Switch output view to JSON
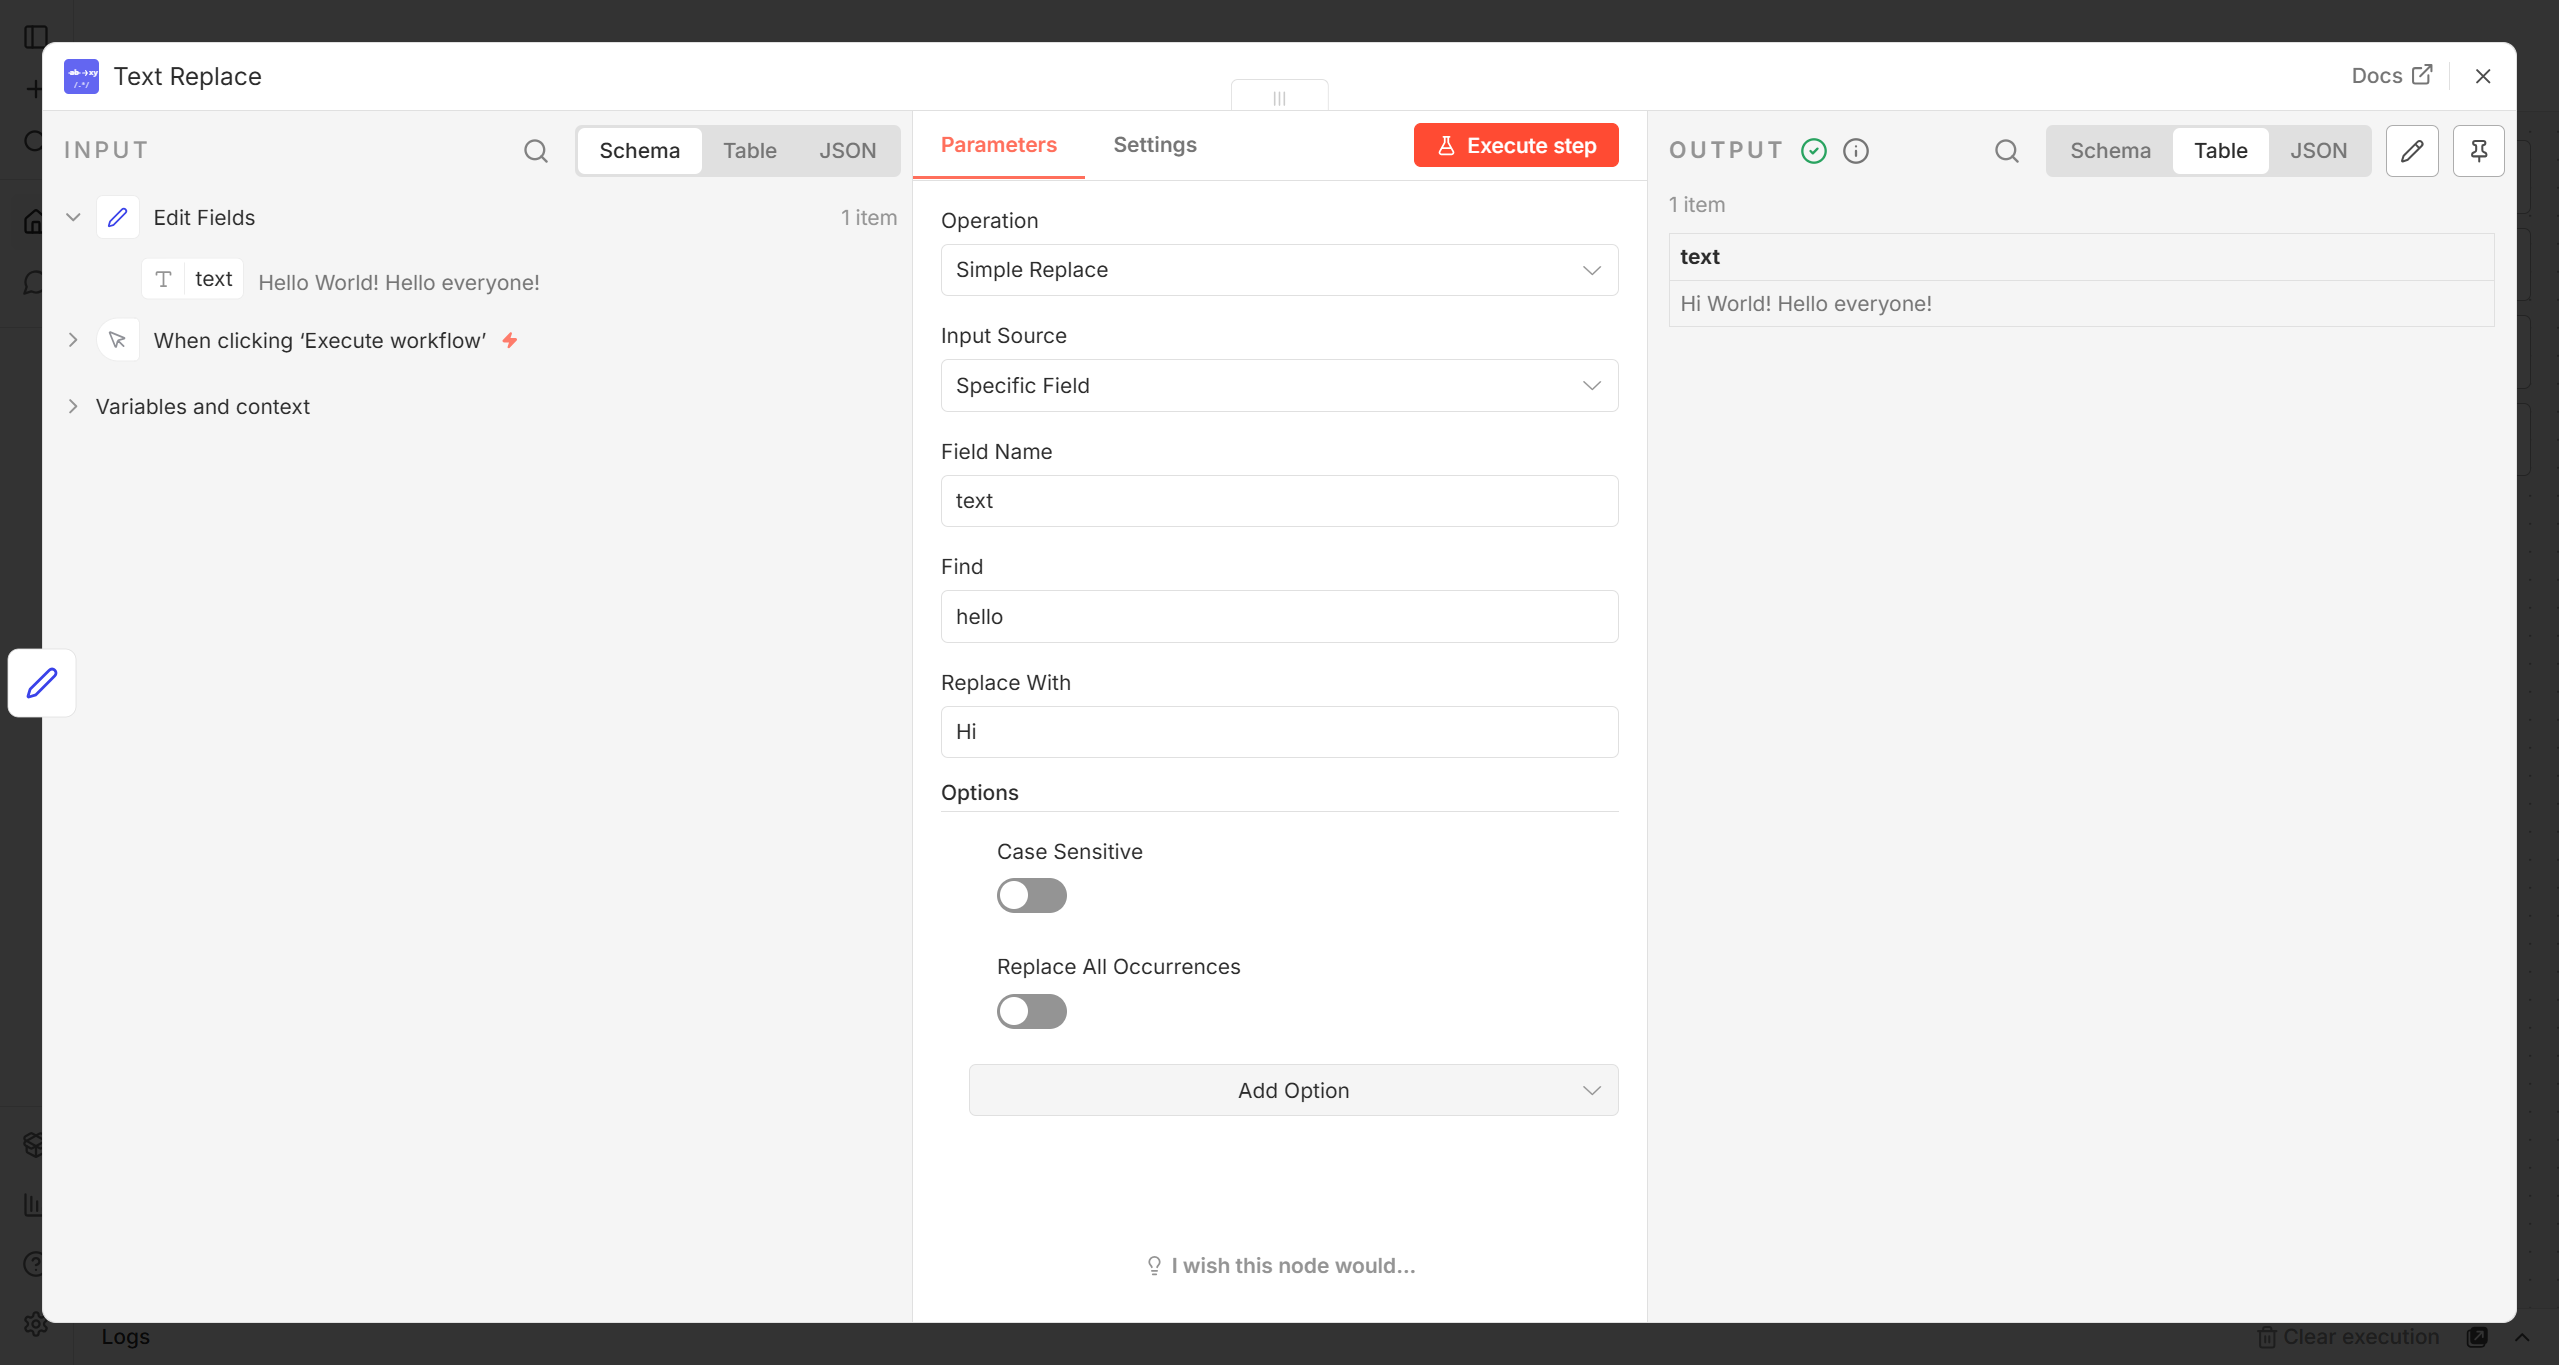The height and width of the screenshot is (1365, 2559). (2318, 151)
